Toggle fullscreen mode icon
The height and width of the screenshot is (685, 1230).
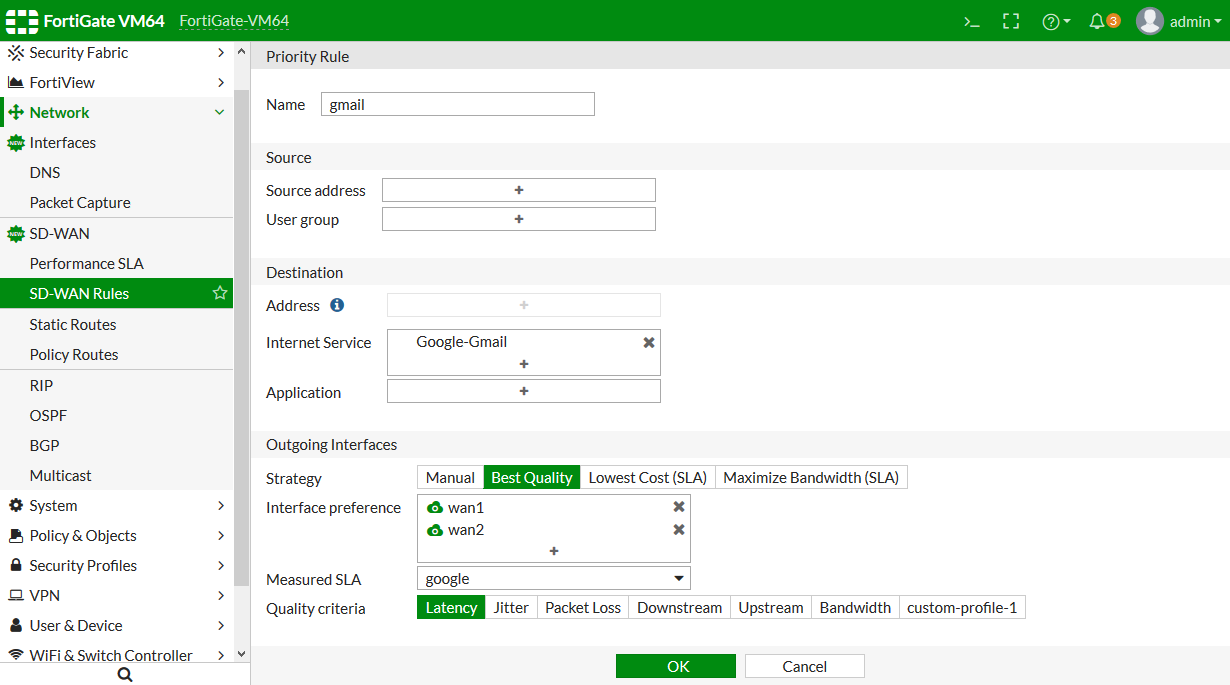click(x=1011, y=21)
